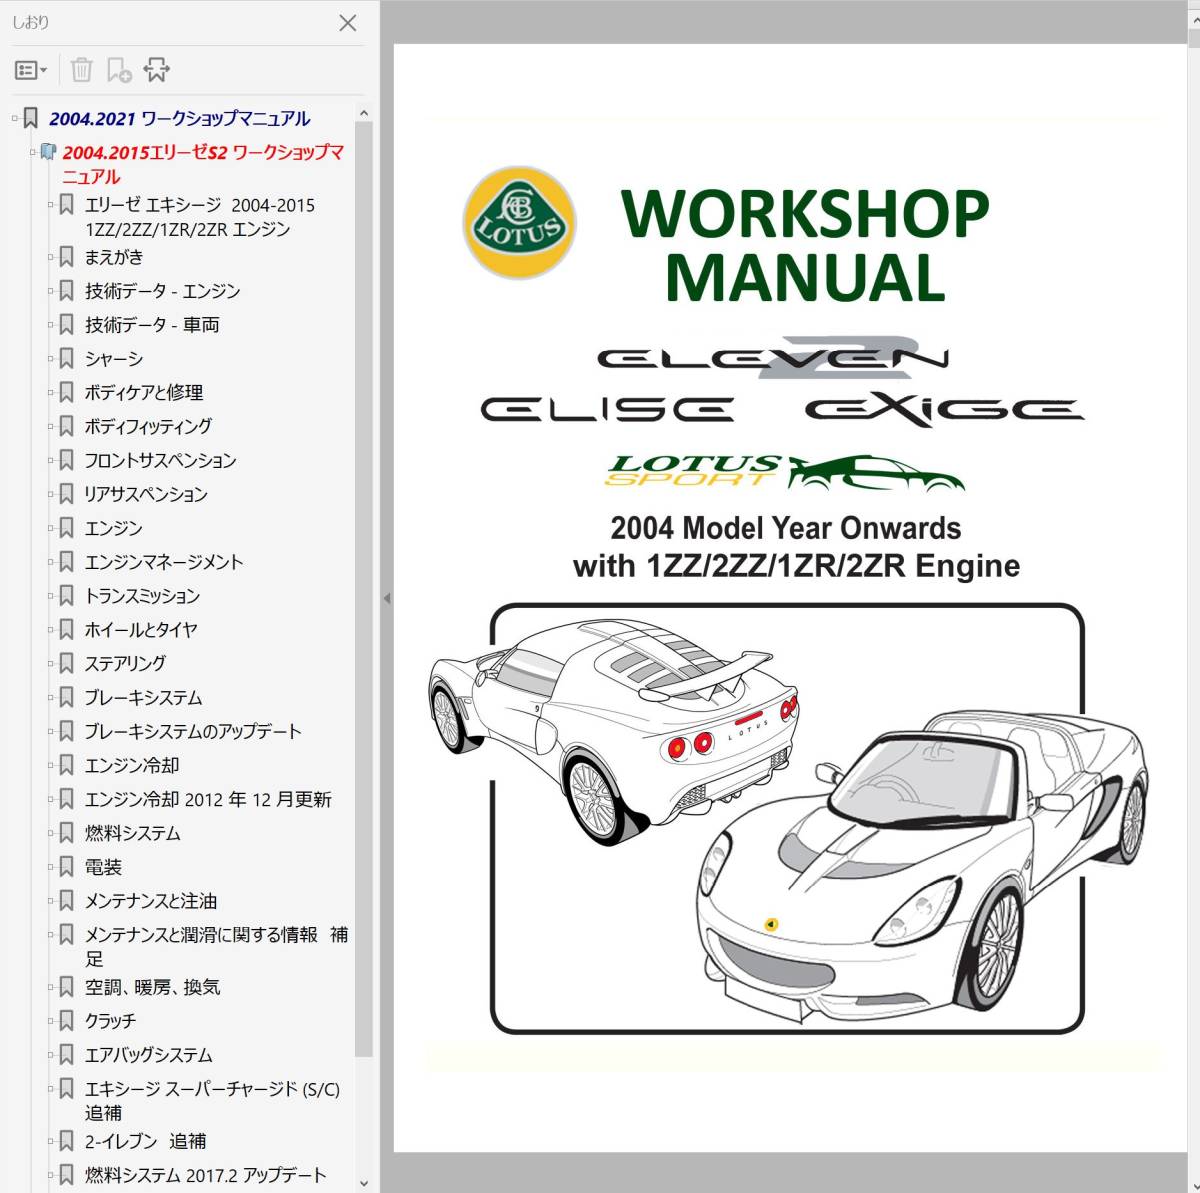Expand the シャーシ bookmark node
Image resolution: width=1200 pixels, height=1193 pixels.
coord(50,359)
